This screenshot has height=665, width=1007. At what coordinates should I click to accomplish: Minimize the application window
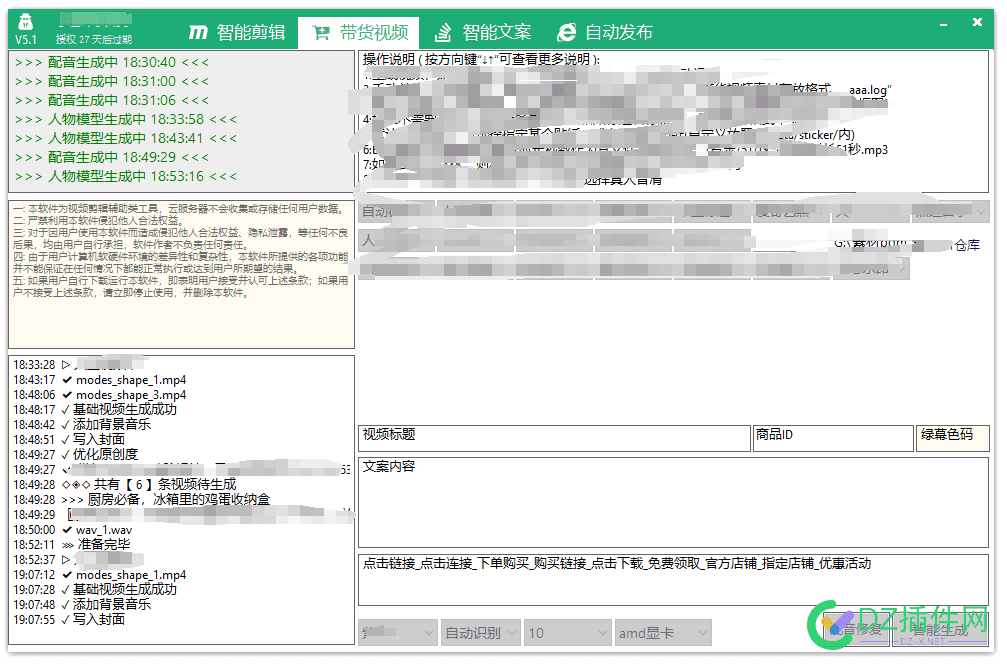click(x=943, y=24)
